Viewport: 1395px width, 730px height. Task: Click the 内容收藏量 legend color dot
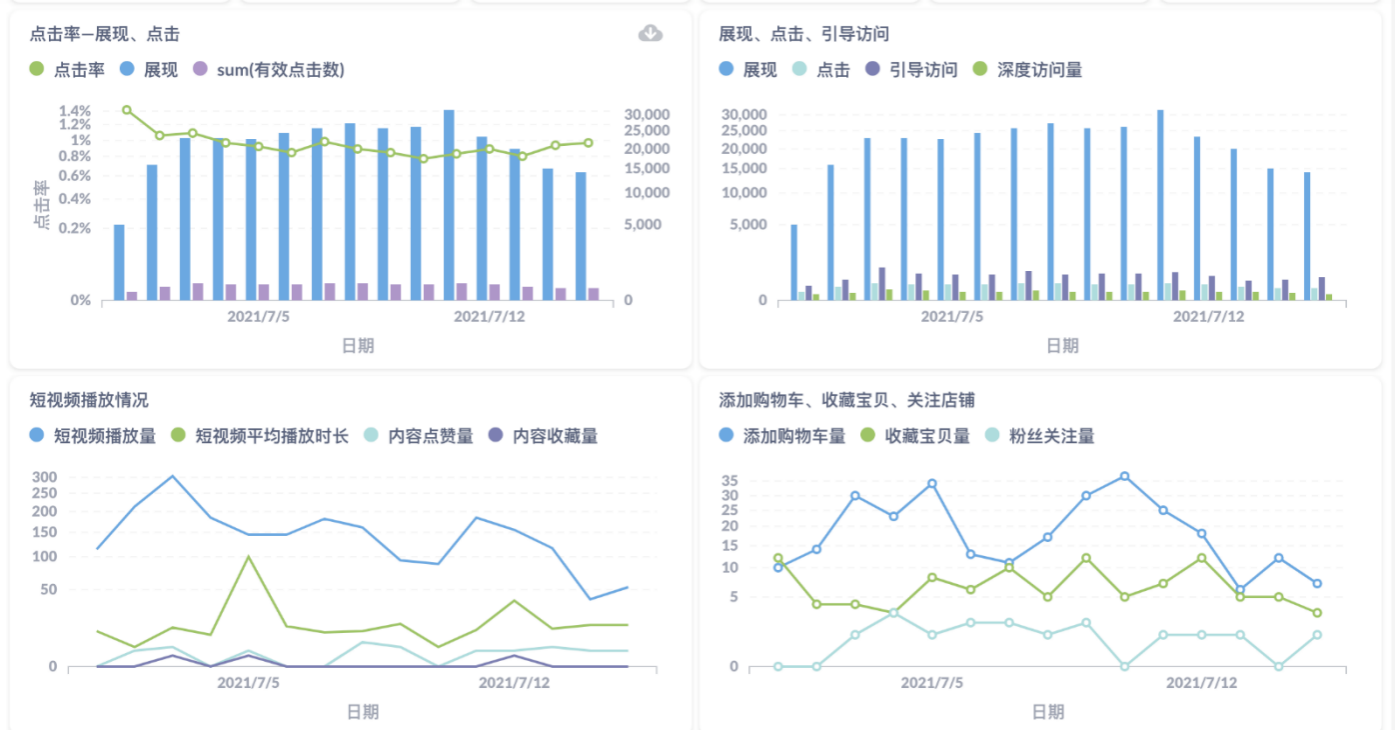(497, 436)
